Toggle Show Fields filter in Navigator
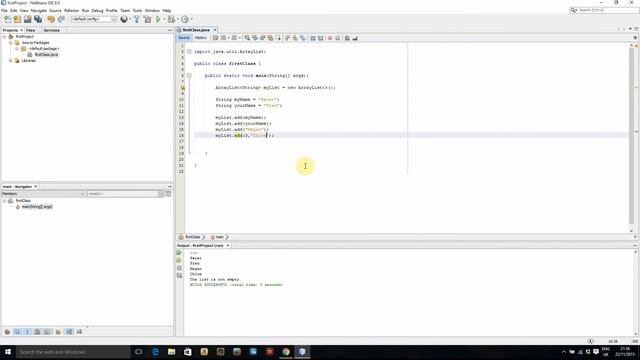Viewport: 640px width, 360px height. [x=18, y=332]
